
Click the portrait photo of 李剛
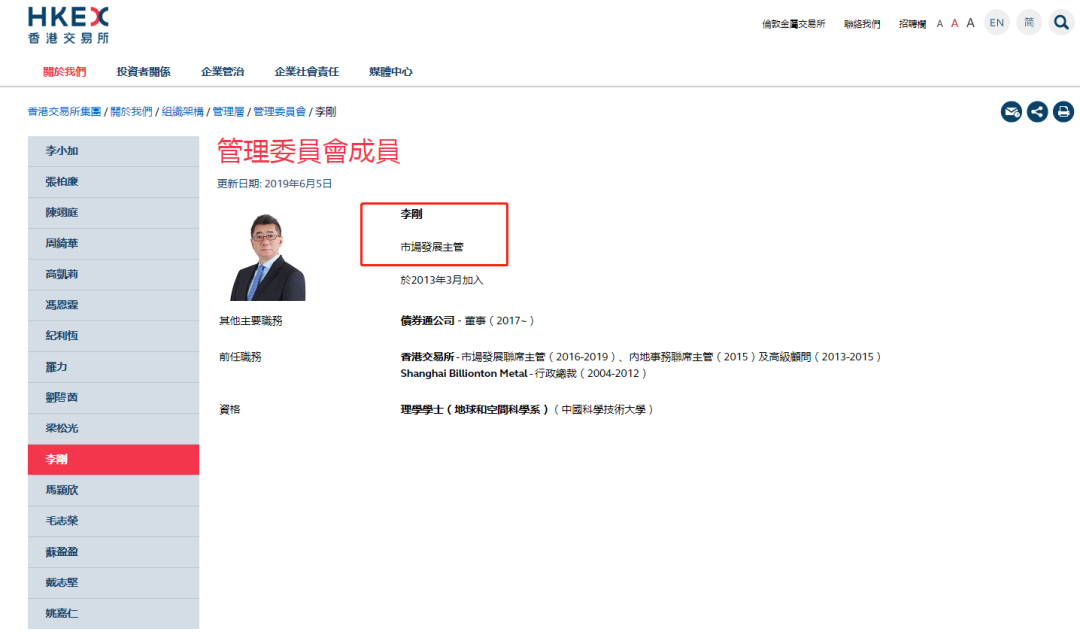click(267, 257)
